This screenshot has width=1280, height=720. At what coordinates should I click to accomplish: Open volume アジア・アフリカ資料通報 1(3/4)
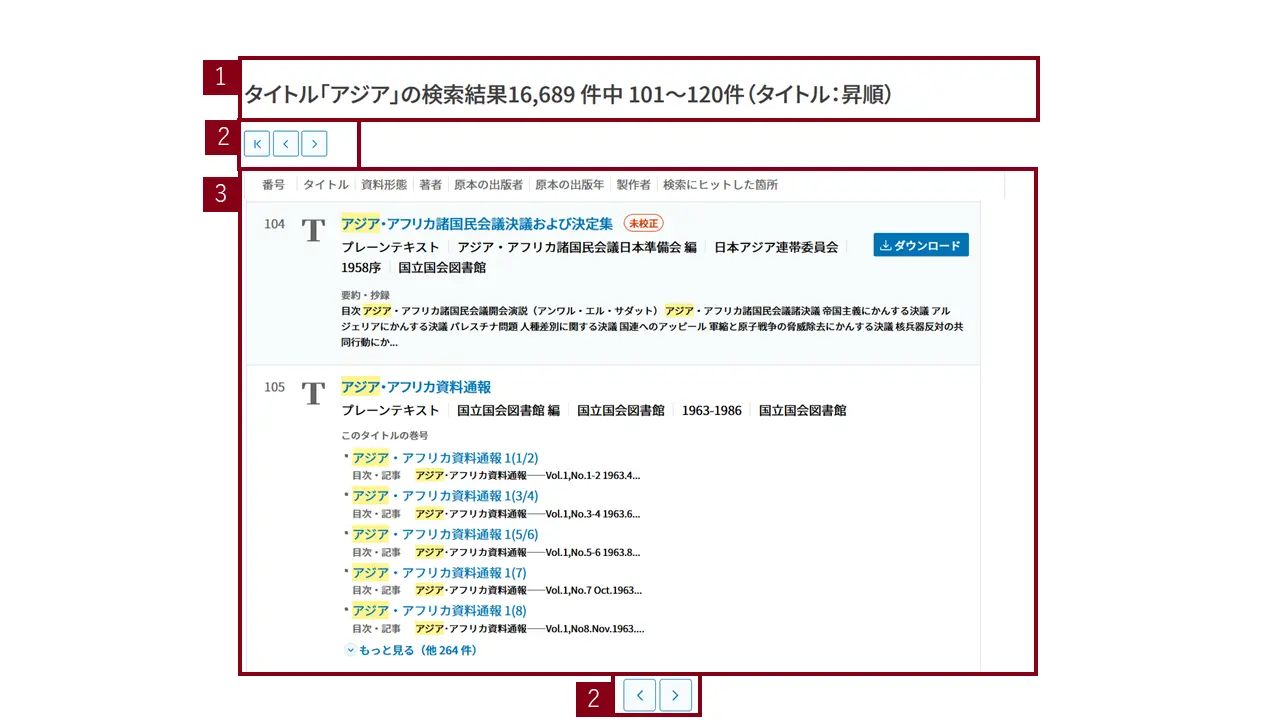pyautogui.click(x=445, y=496)
